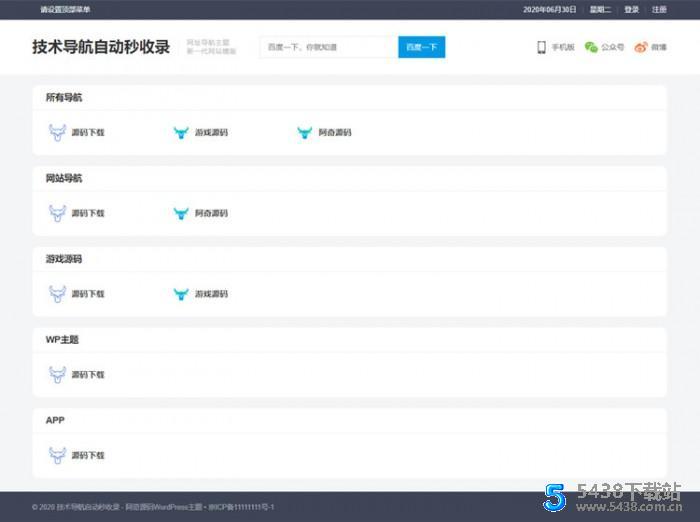Open 源码下载 link in 游戏源码 section
Viewport: 700px width, 522px height.
[x=88, y=294]
